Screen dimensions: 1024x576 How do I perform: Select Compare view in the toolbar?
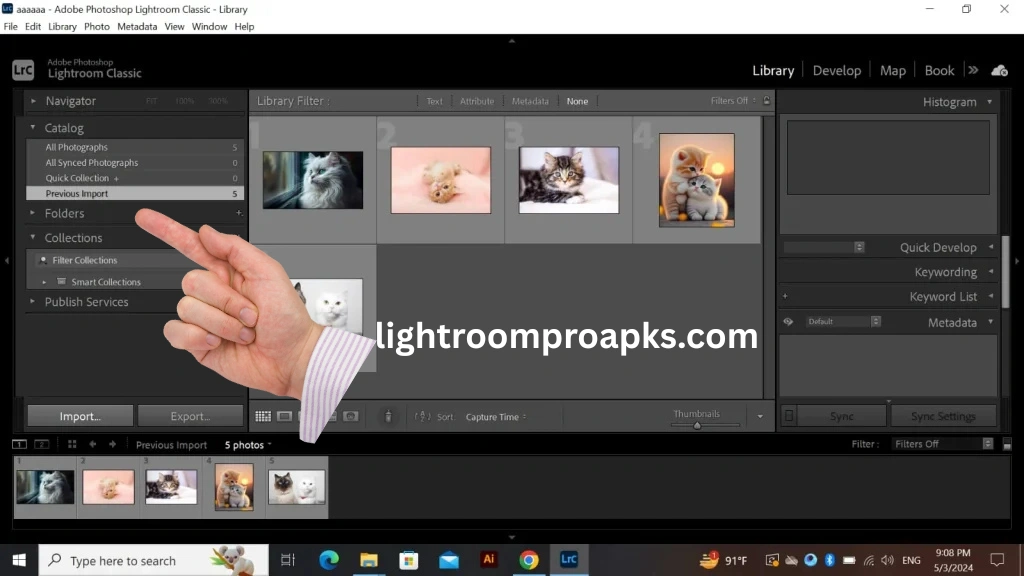click(x=305, y=416)
